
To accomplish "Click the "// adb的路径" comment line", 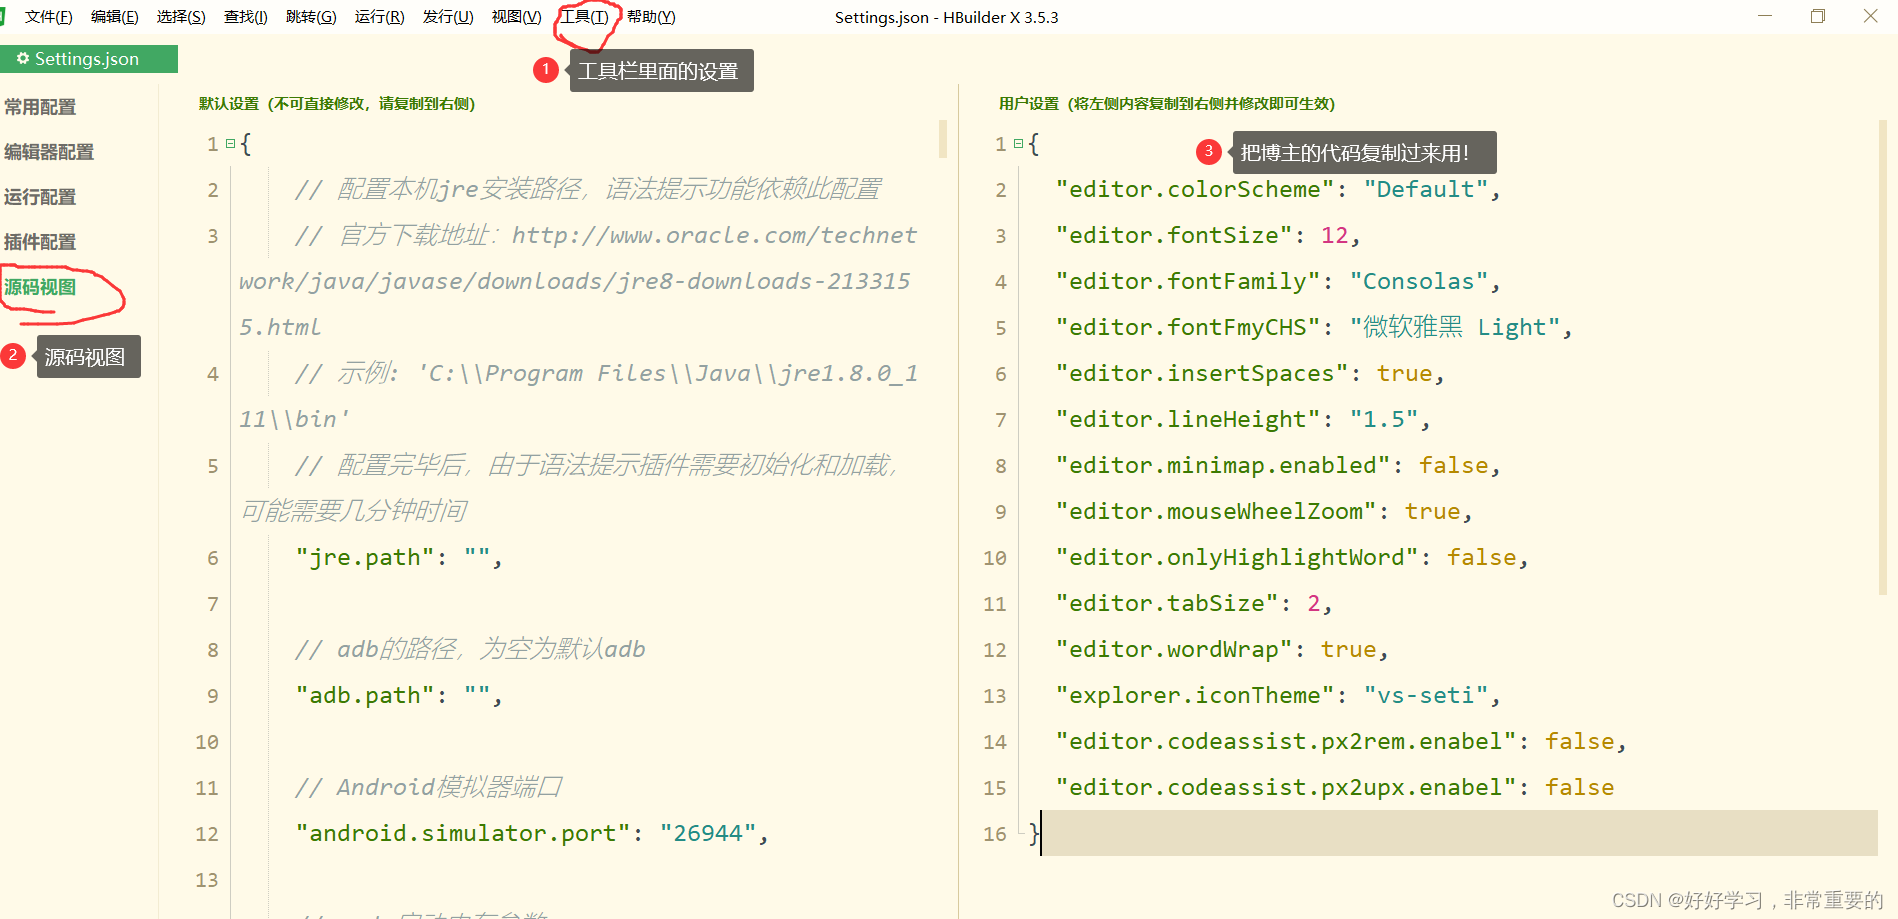I will click(x=470, y=650).
